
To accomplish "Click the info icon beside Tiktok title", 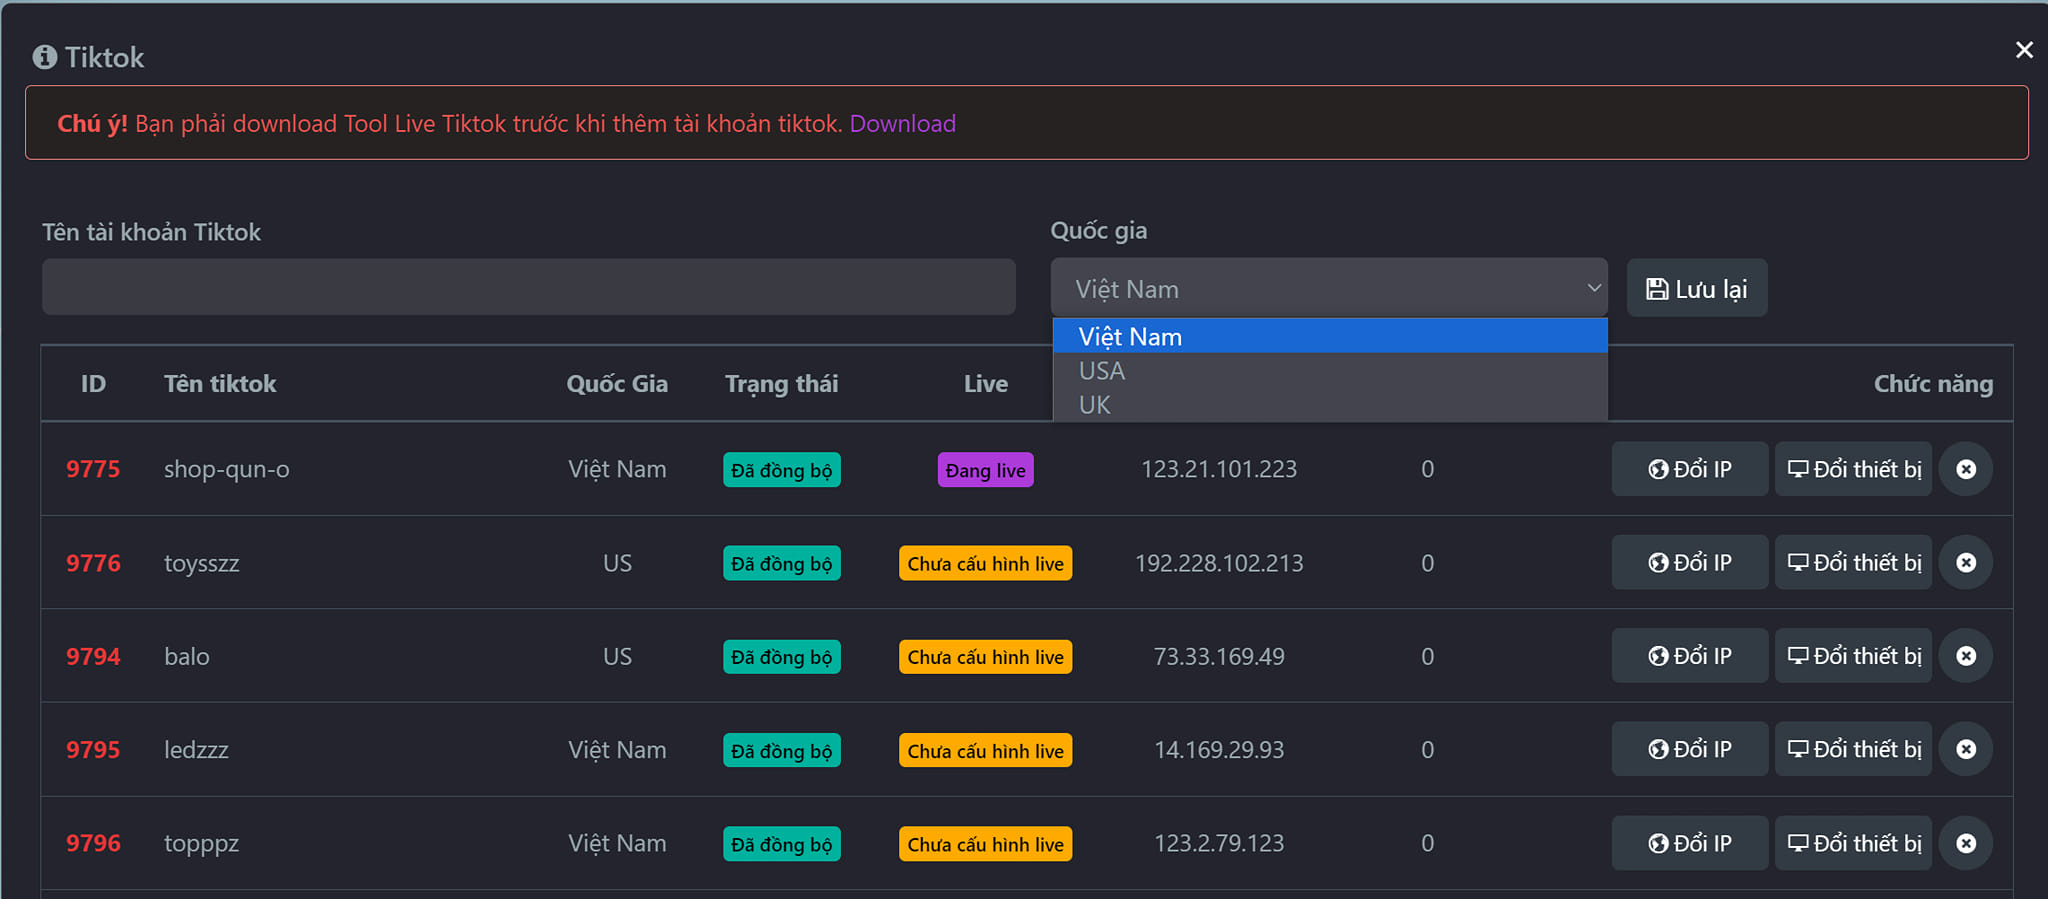I will pos(45,57).
